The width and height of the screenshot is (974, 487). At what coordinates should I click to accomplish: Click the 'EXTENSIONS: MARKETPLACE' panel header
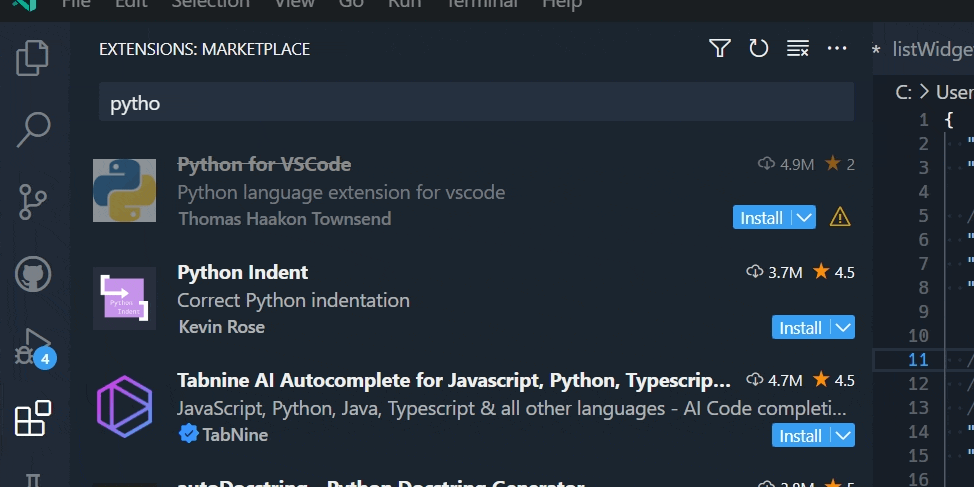click(x=204, y=49)
